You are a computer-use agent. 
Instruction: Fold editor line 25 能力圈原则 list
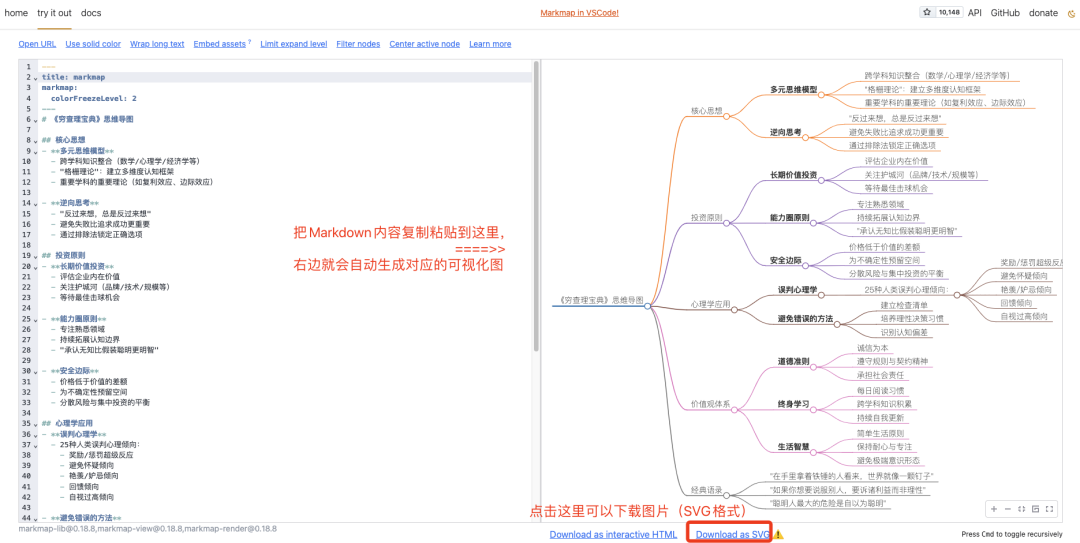[36, 320]
